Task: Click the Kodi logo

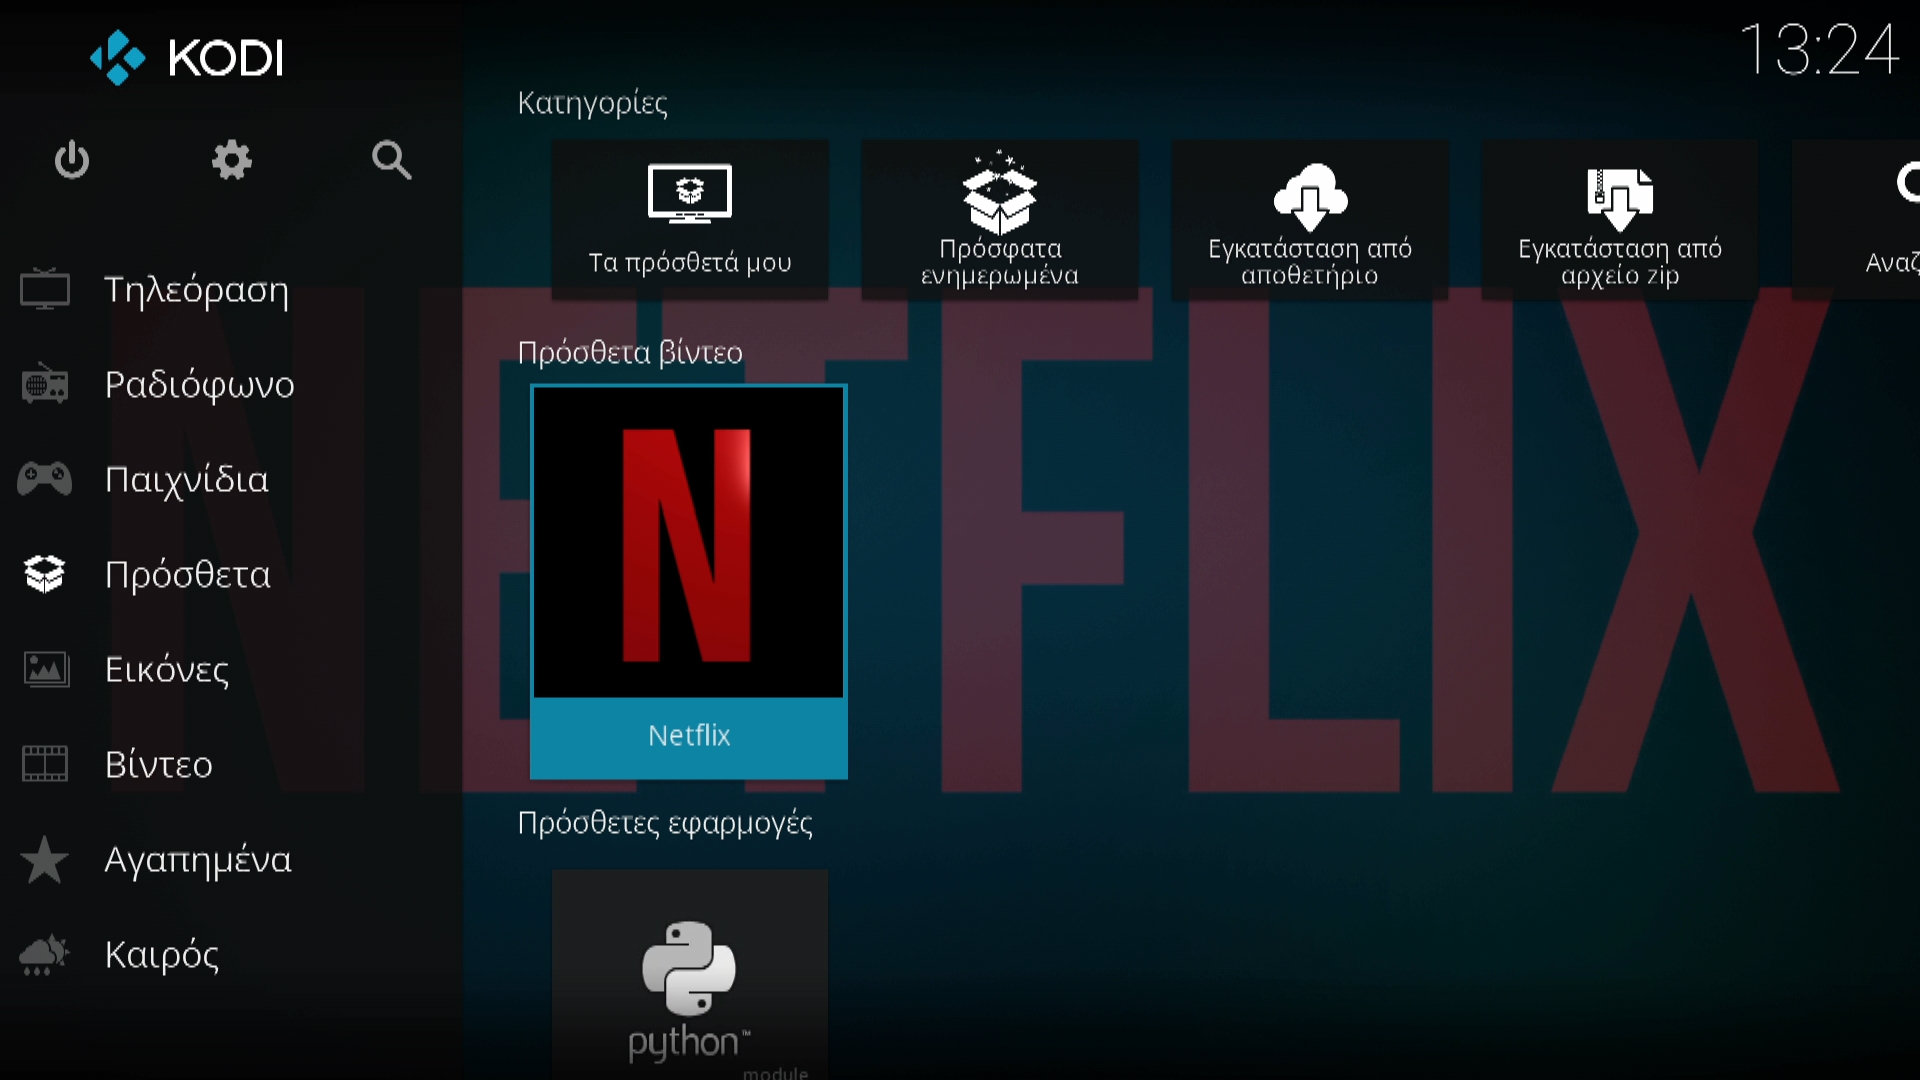Action: [187, 57]
